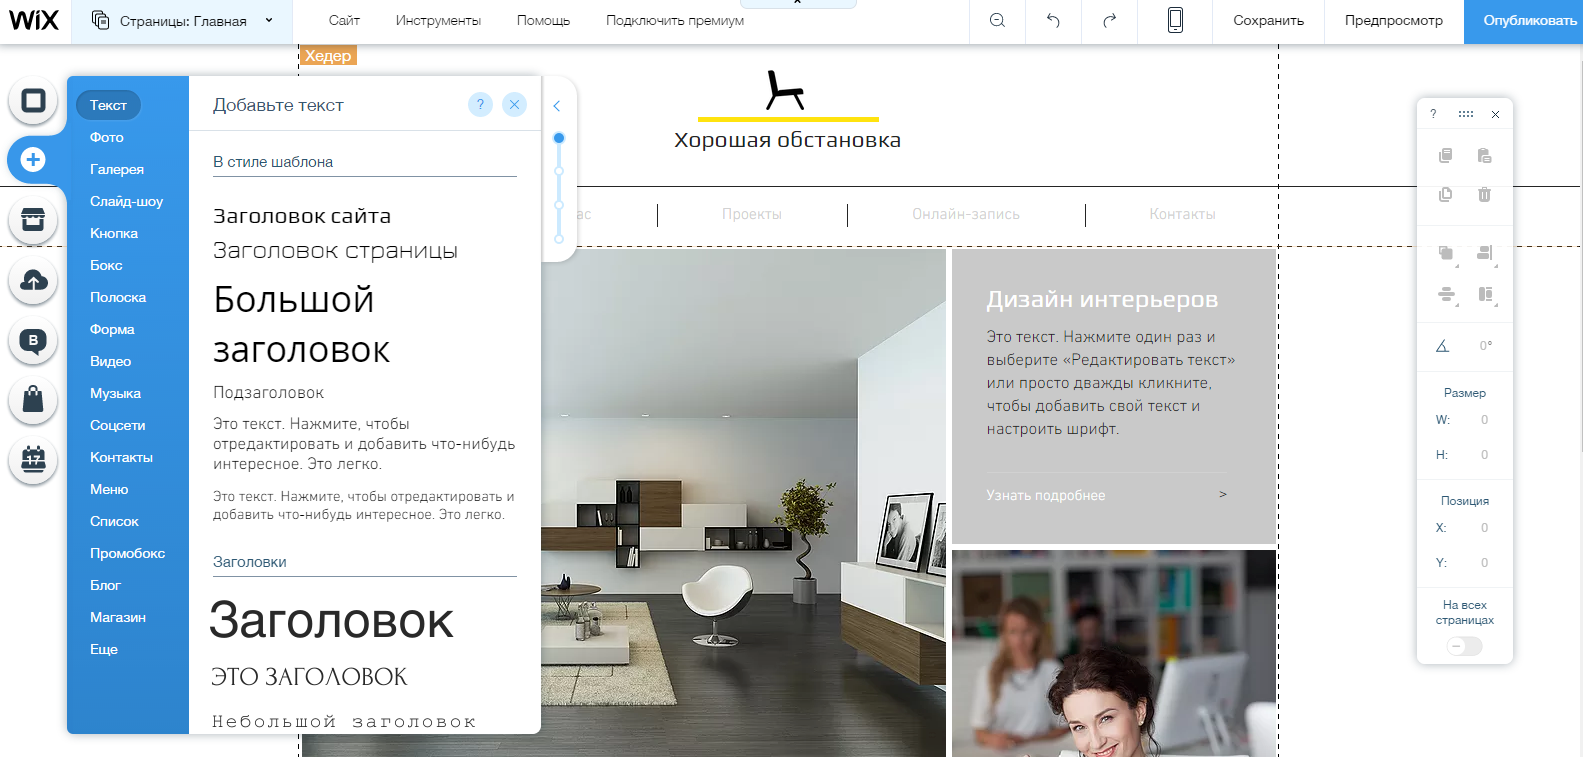This screenshot has height=757, width=1583.
Task: Click the Add elements plus icon
Action: click(x=33, y=160)
